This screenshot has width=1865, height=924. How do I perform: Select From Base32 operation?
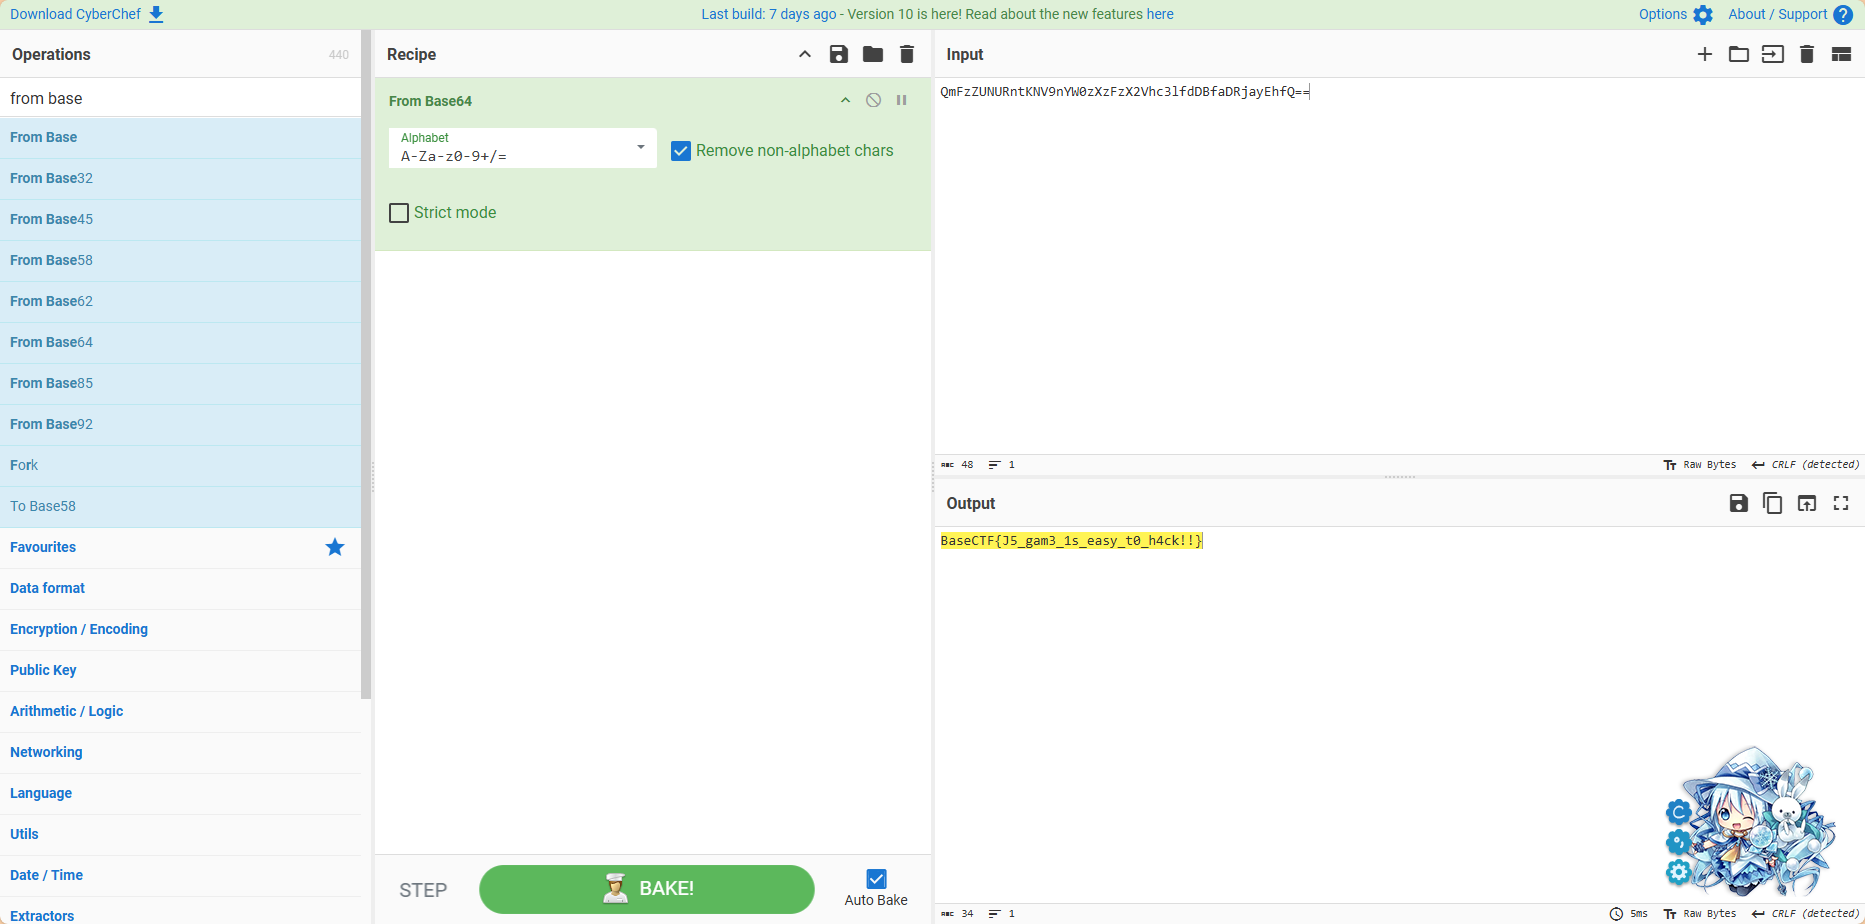51,178
